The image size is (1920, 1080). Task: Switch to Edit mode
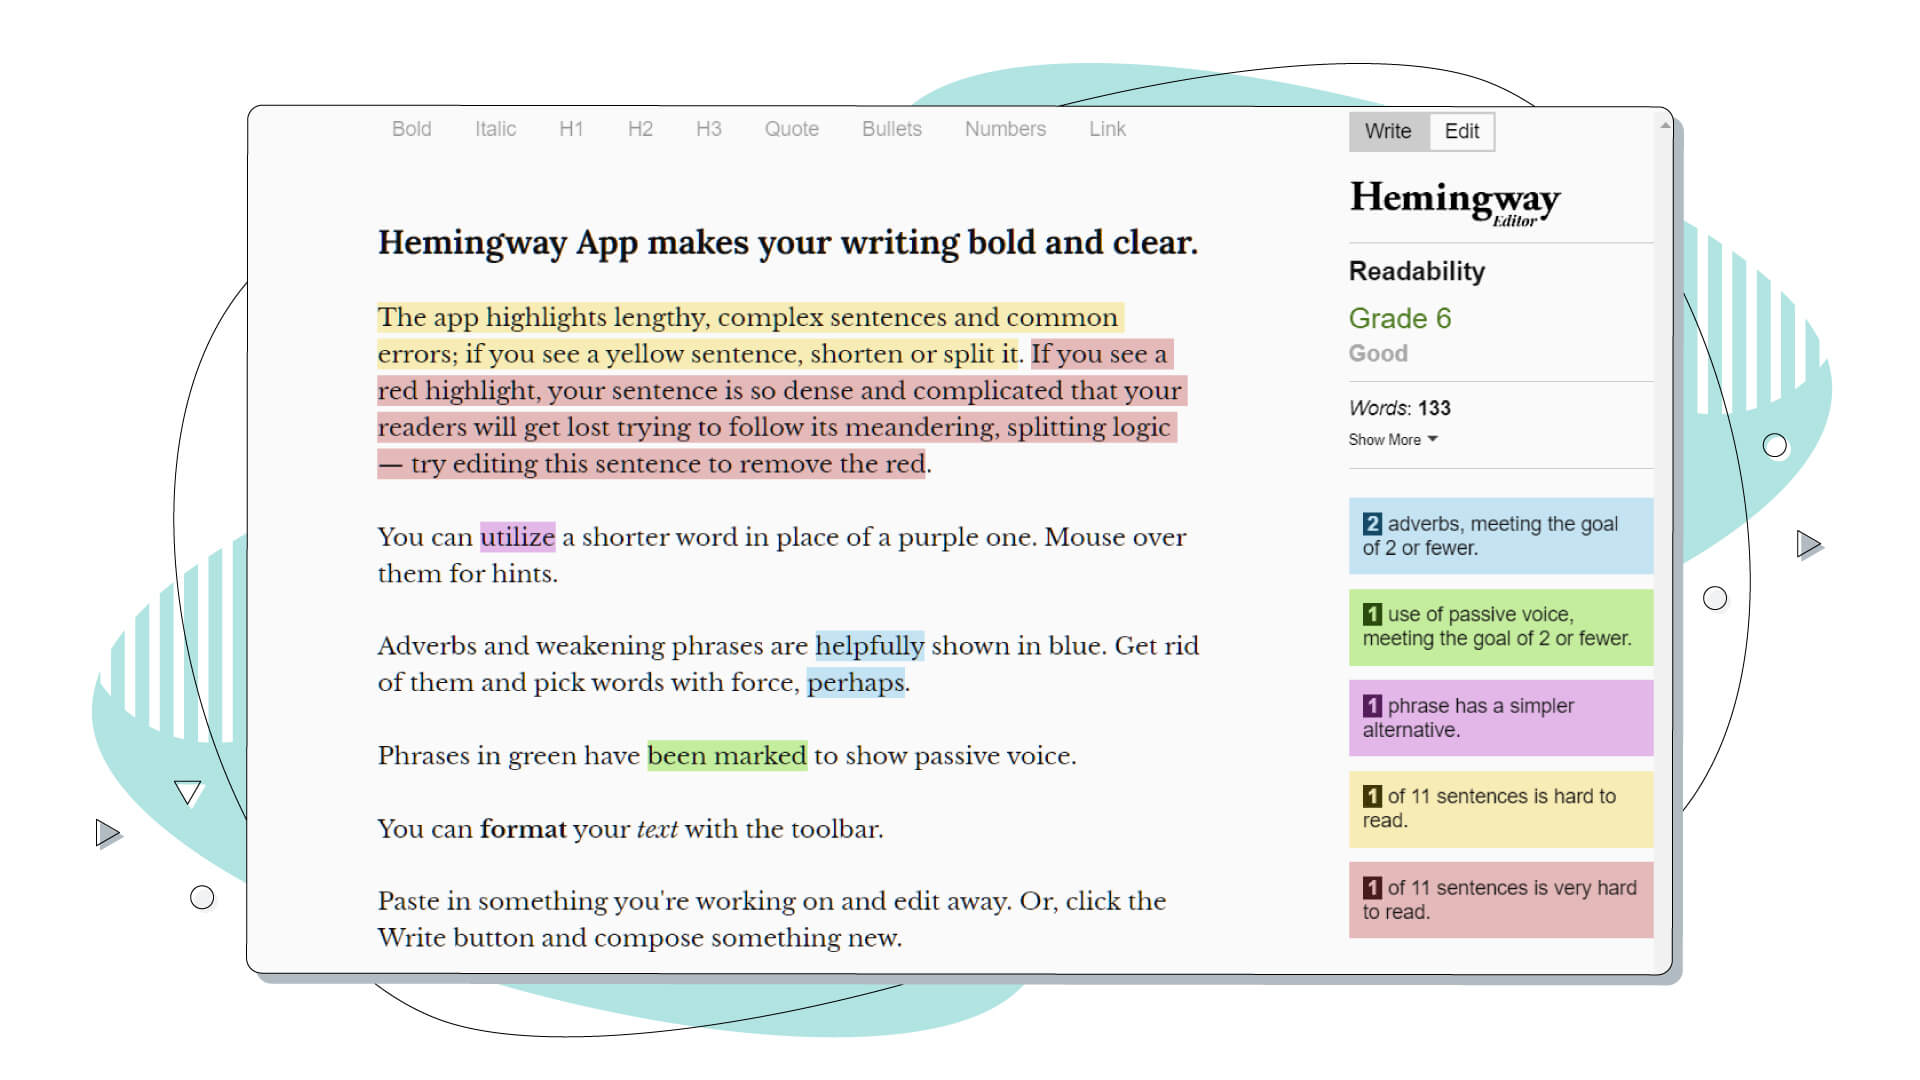tap(1461, 131)
